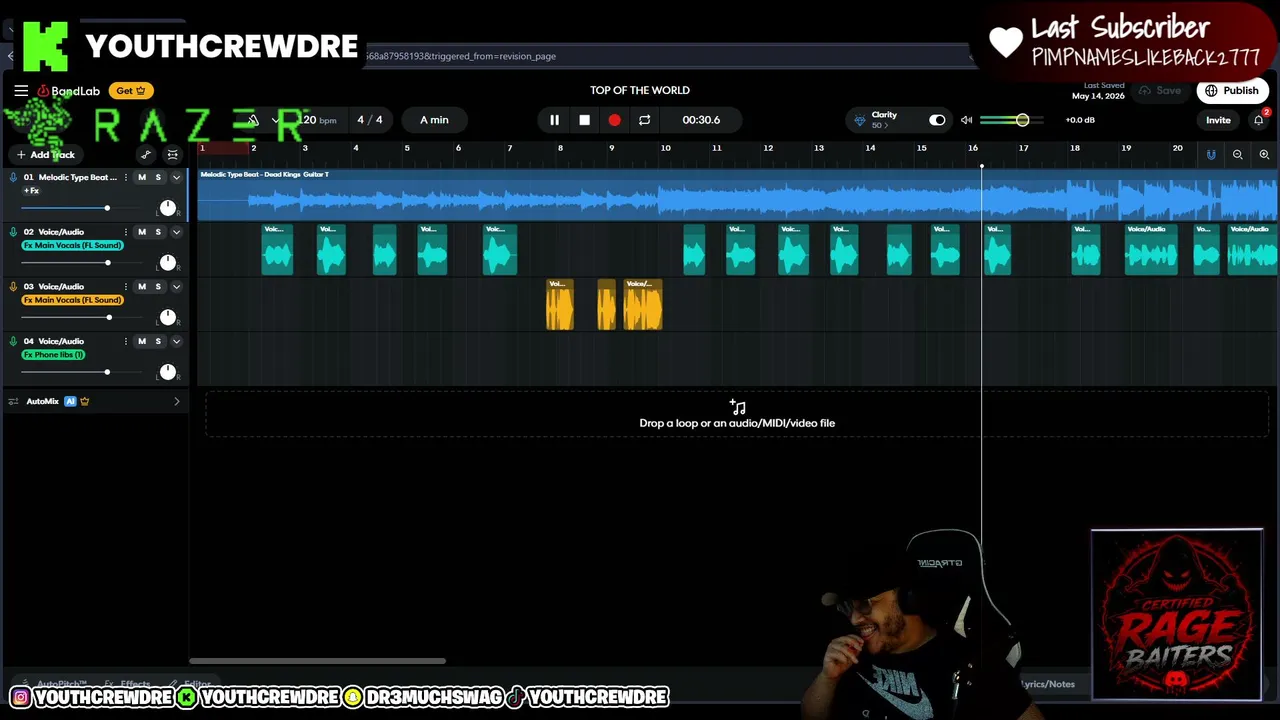The image size is (1280, 720).
Task: Open the metronome options dropdown arrow
Action: click(x=276, y=120)
